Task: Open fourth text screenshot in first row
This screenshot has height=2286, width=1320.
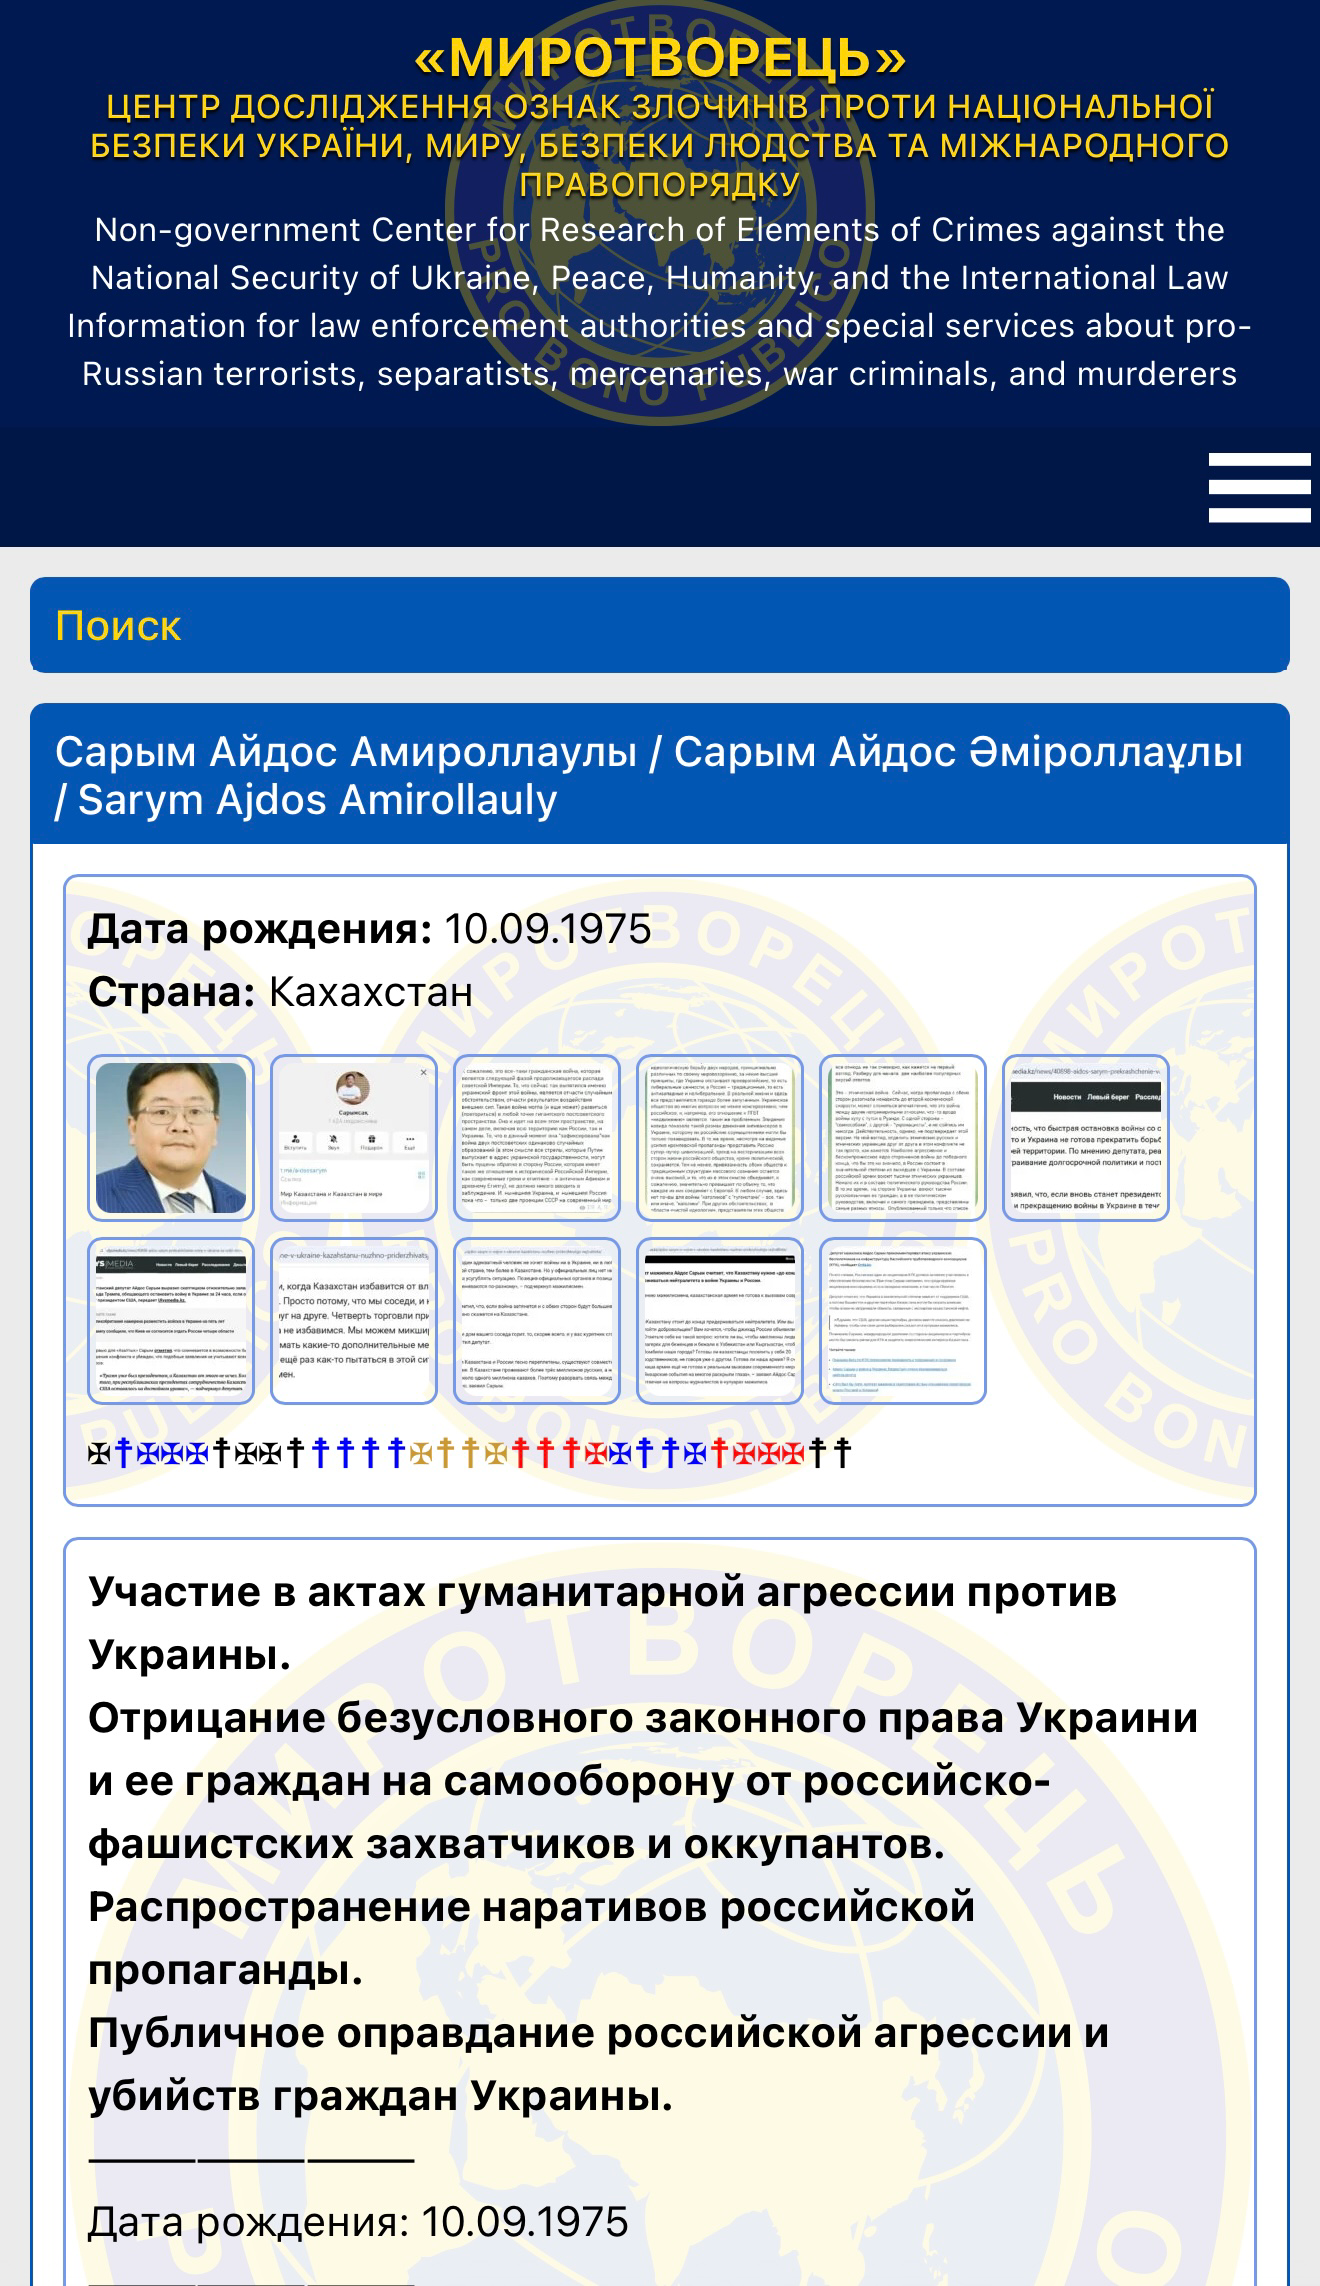Action: tap(720, 1138)
